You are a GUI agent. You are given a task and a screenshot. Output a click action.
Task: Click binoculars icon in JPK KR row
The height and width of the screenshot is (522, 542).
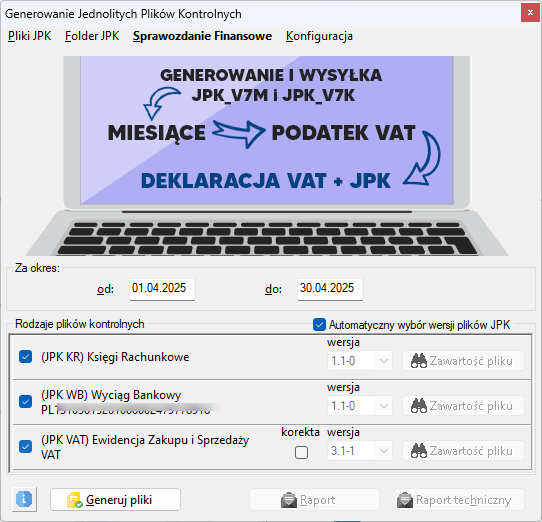pyautogui.click(x=419, y=361)
